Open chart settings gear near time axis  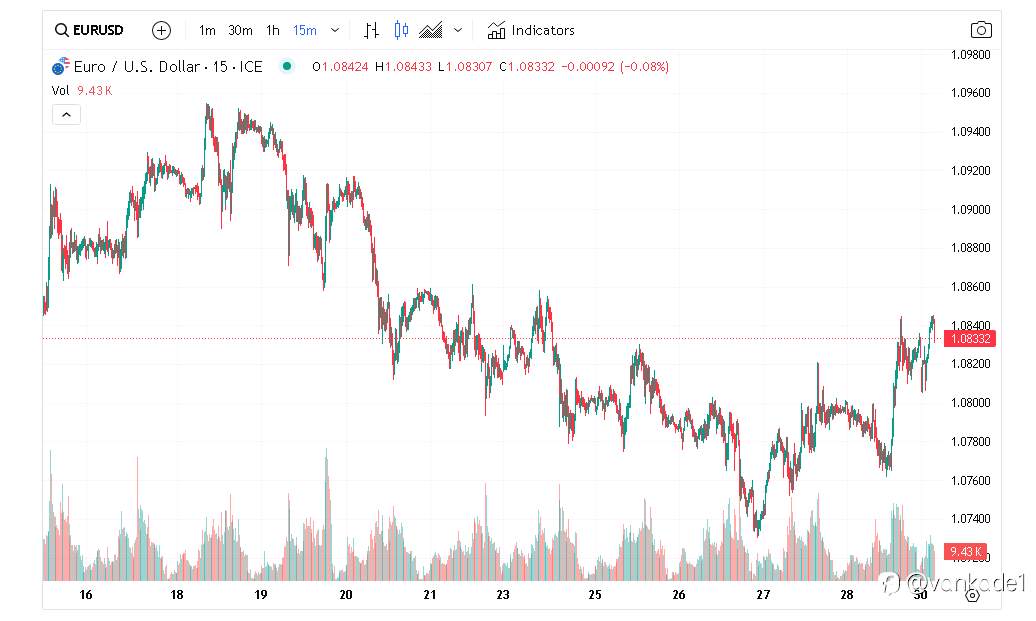tap(973, 595)
